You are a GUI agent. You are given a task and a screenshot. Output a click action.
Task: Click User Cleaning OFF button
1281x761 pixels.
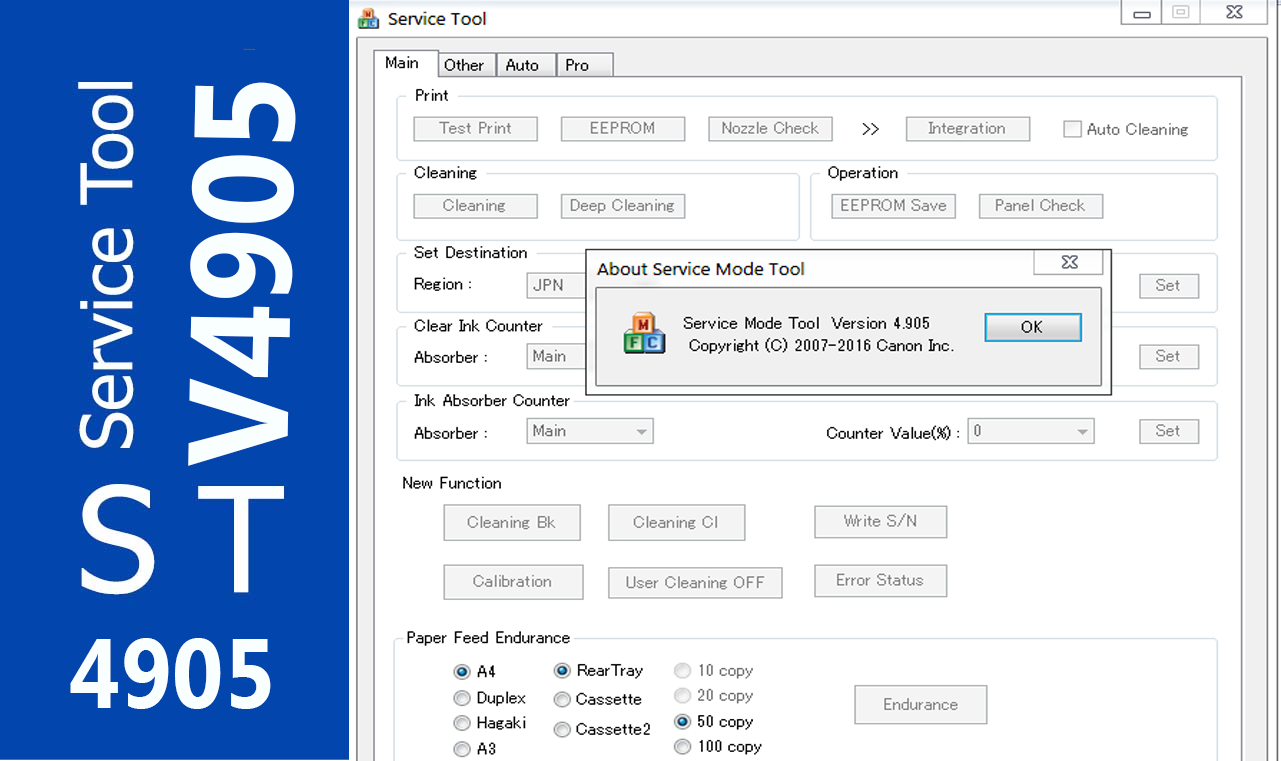695,582
